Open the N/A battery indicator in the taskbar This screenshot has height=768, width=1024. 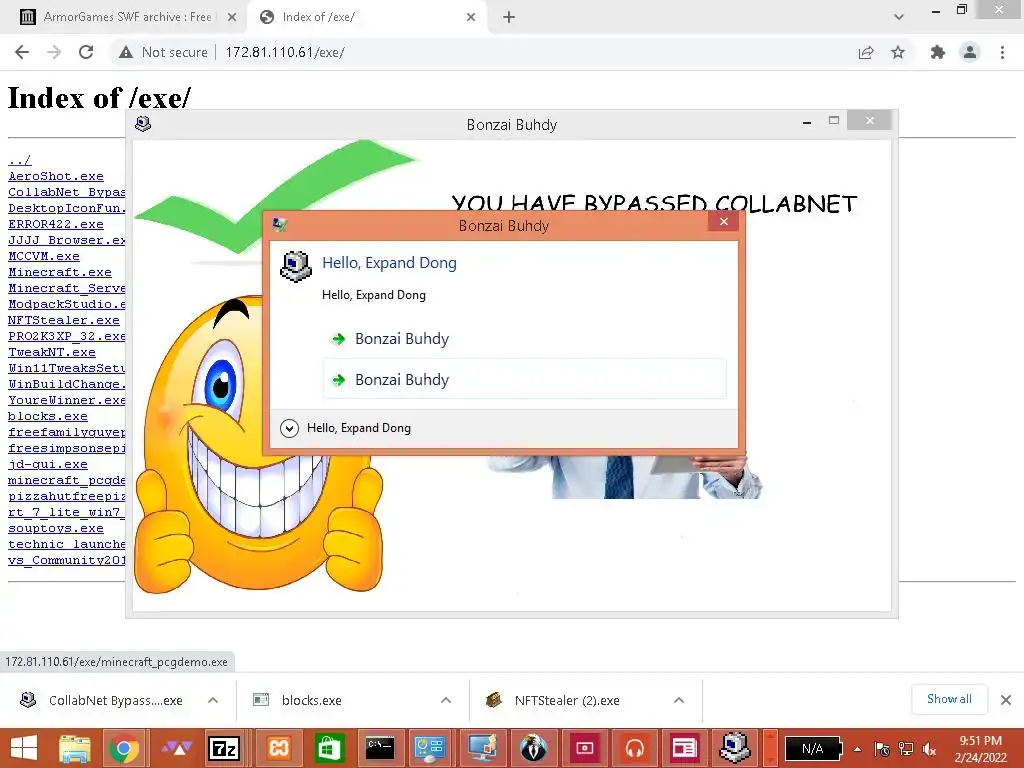coord(813,748)
